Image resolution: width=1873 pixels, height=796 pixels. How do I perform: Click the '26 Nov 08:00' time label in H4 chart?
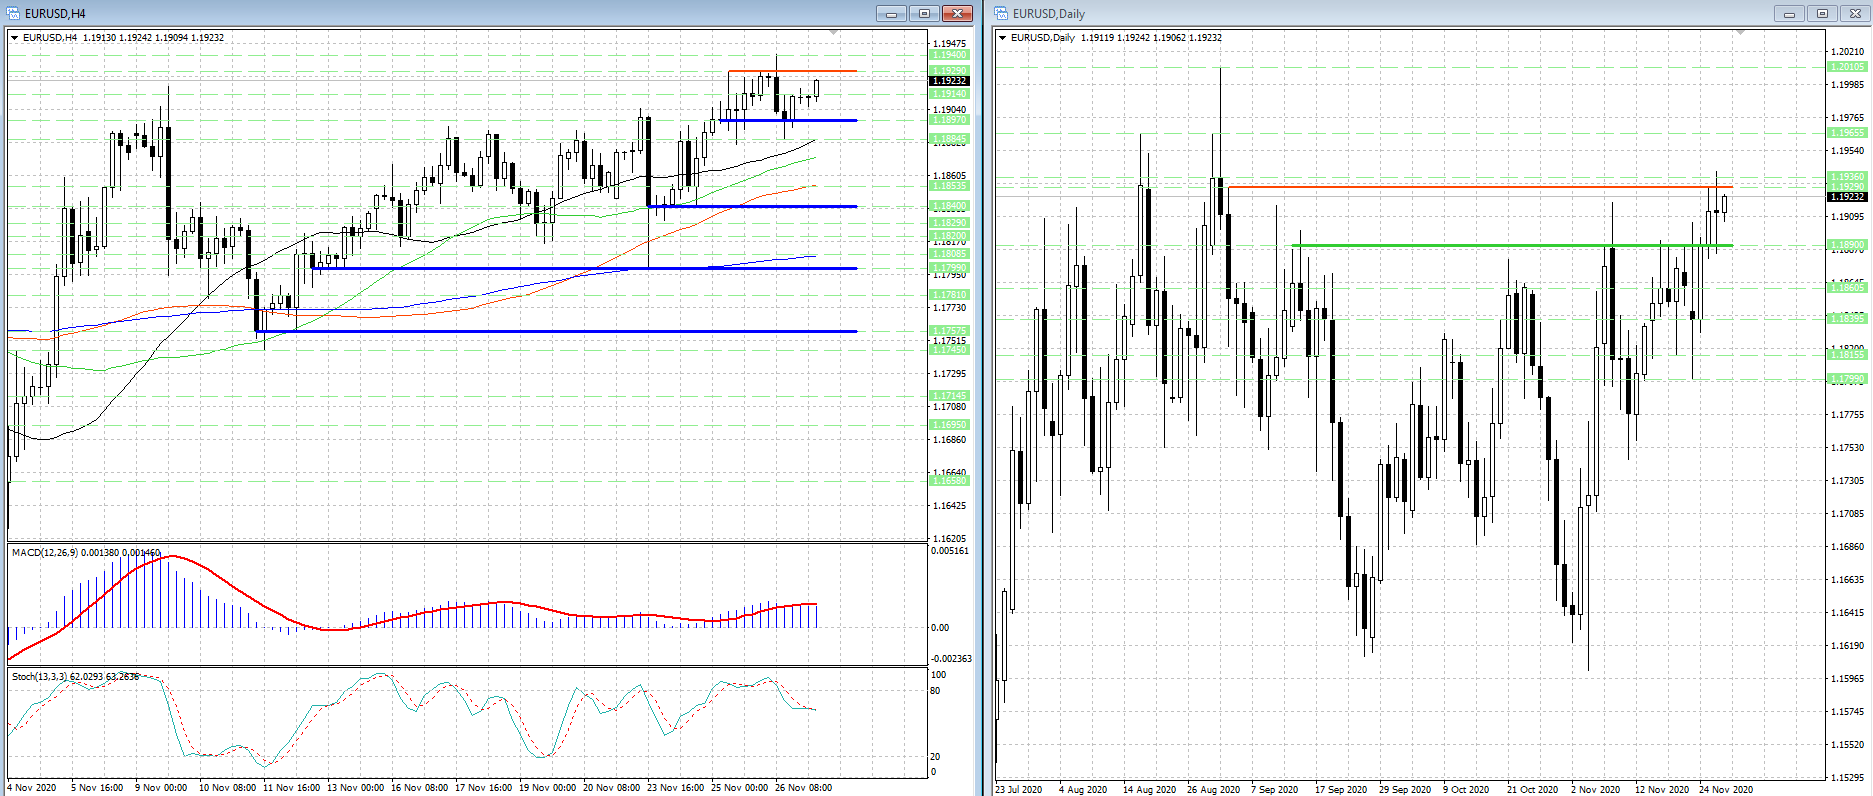[804, 788]
